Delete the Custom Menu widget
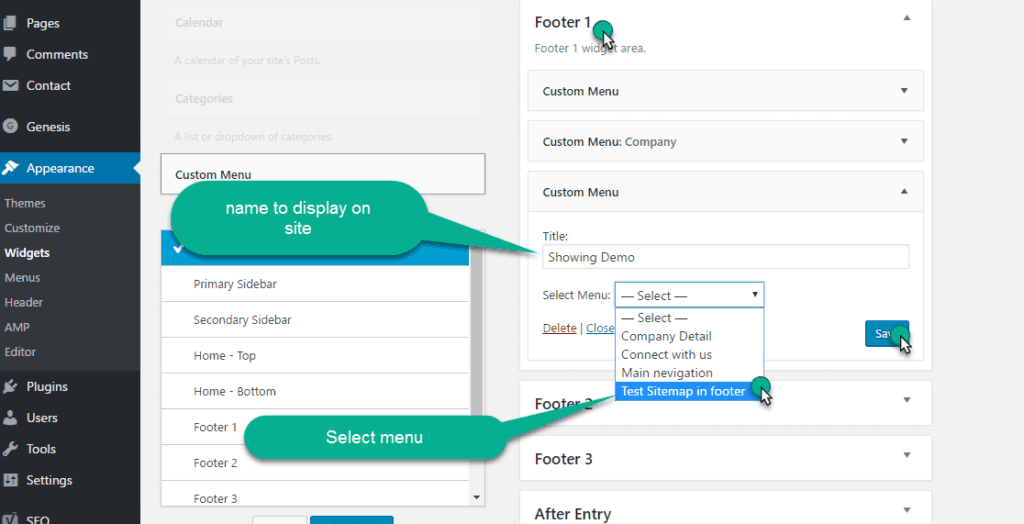Image resolution: width=1024 pixels, height=524 pixels. click(x=560, y=328)
